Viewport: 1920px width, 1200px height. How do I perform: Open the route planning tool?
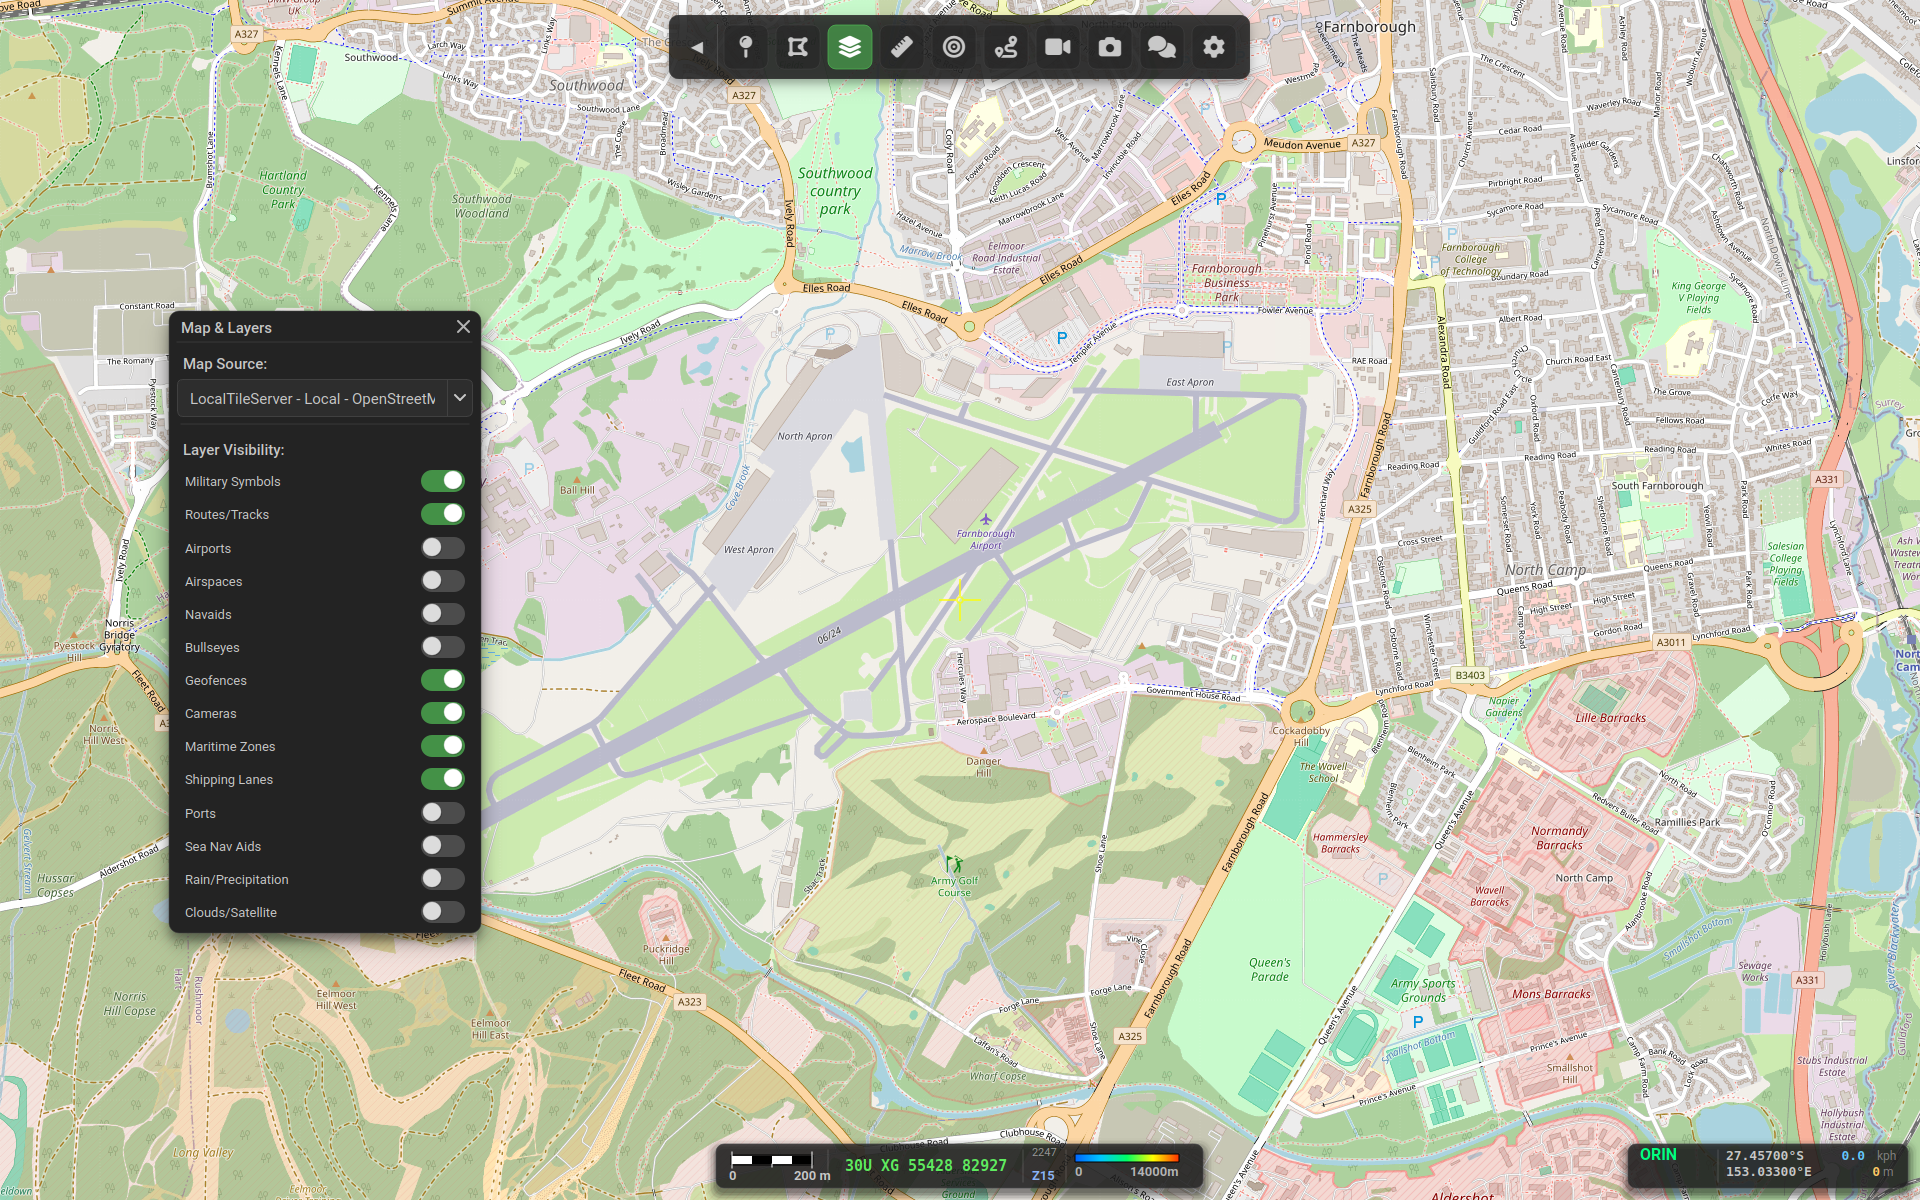point(1005,47)
